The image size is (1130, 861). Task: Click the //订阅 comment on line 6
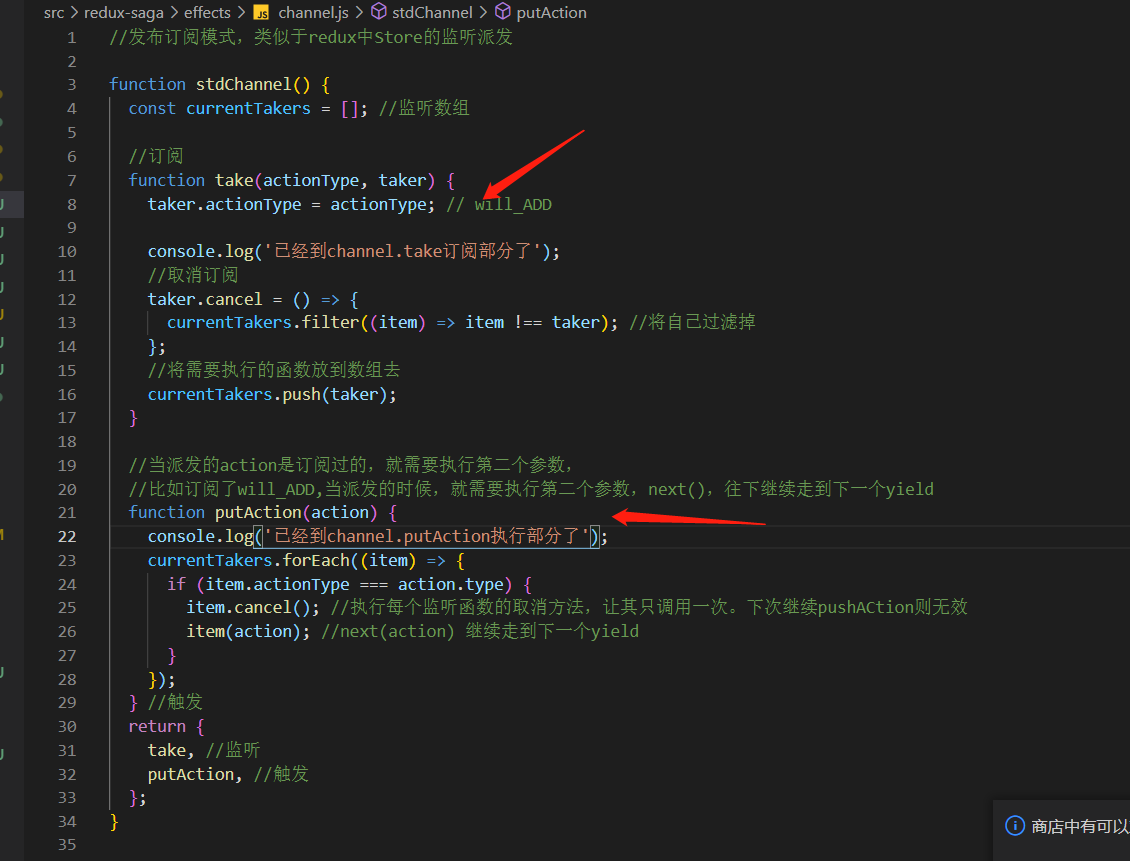coord(156,156)
